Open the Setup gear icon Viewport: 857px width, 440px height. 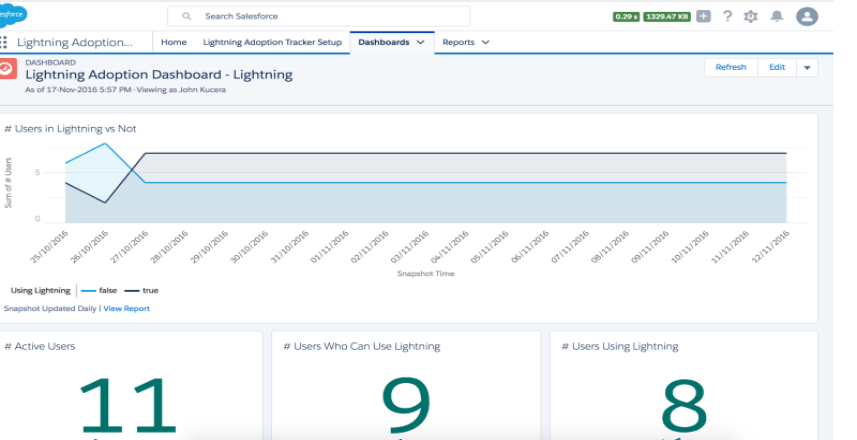coord(751,16)
